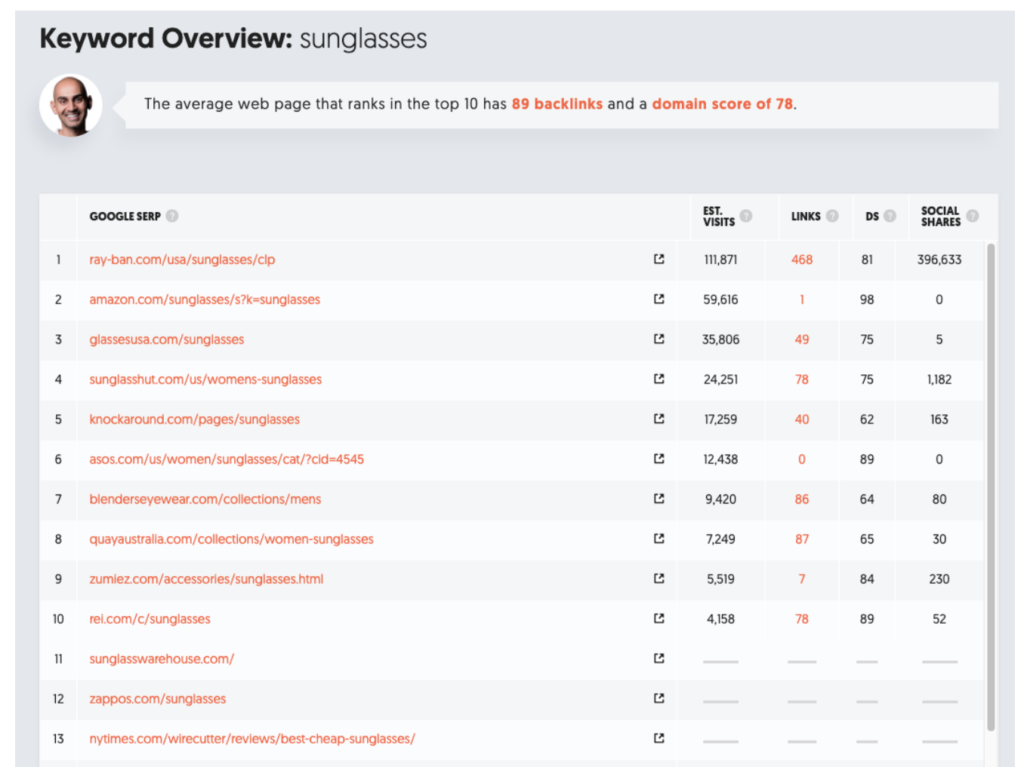Click links value 1 for amazon.com
The image size is (1024, 767).
pos(802,299)
